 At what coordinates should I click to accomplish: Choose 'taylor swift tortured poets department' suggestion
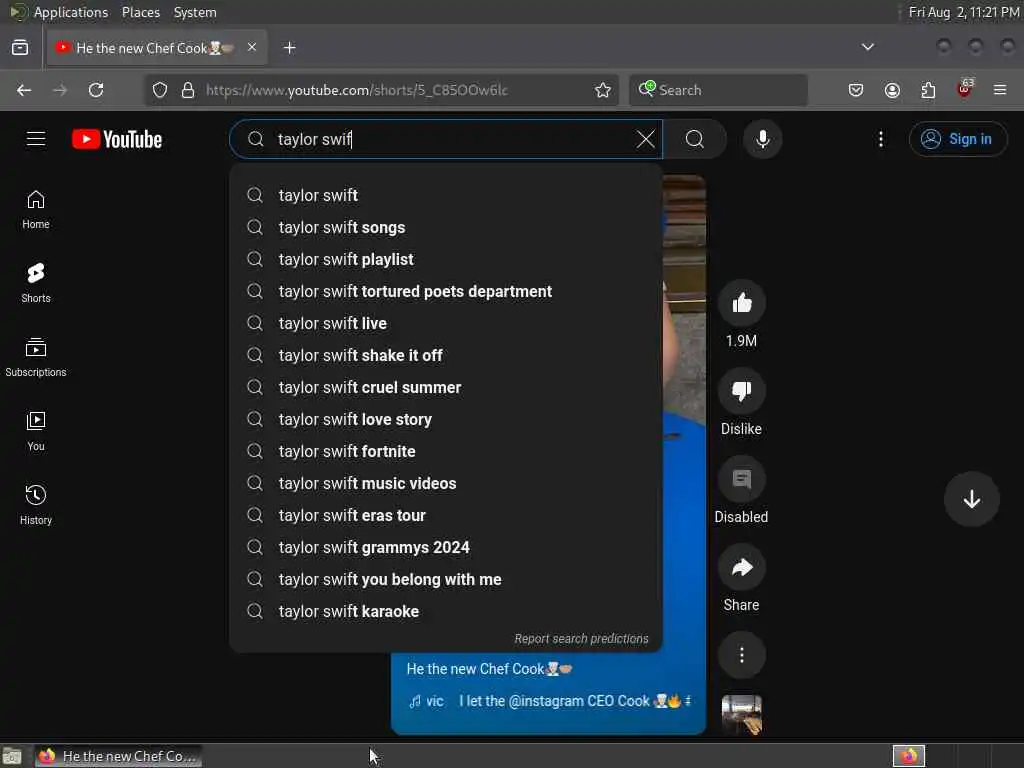[446, 291]
